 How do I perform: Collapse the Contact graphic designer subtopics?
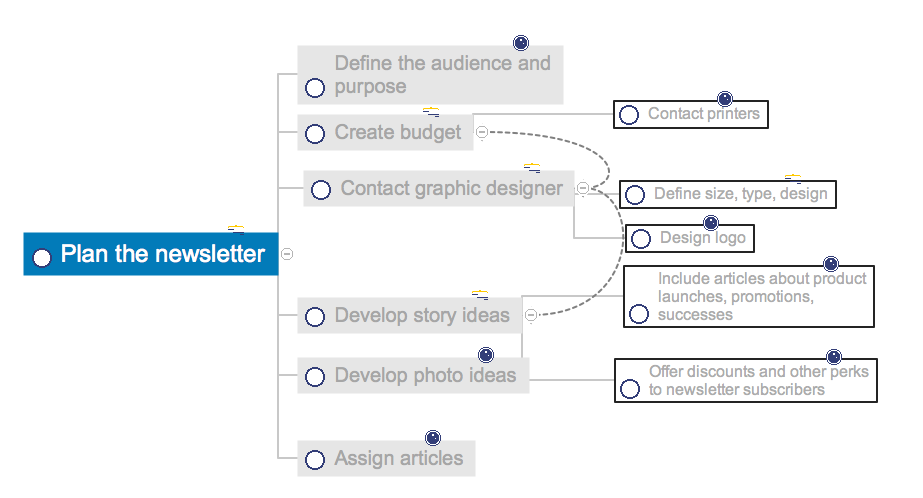[x=582, y=187]
